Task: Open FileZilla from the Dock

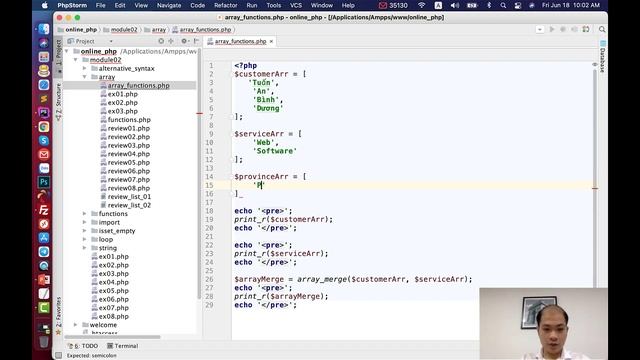Action: click(x=44, y=210)
